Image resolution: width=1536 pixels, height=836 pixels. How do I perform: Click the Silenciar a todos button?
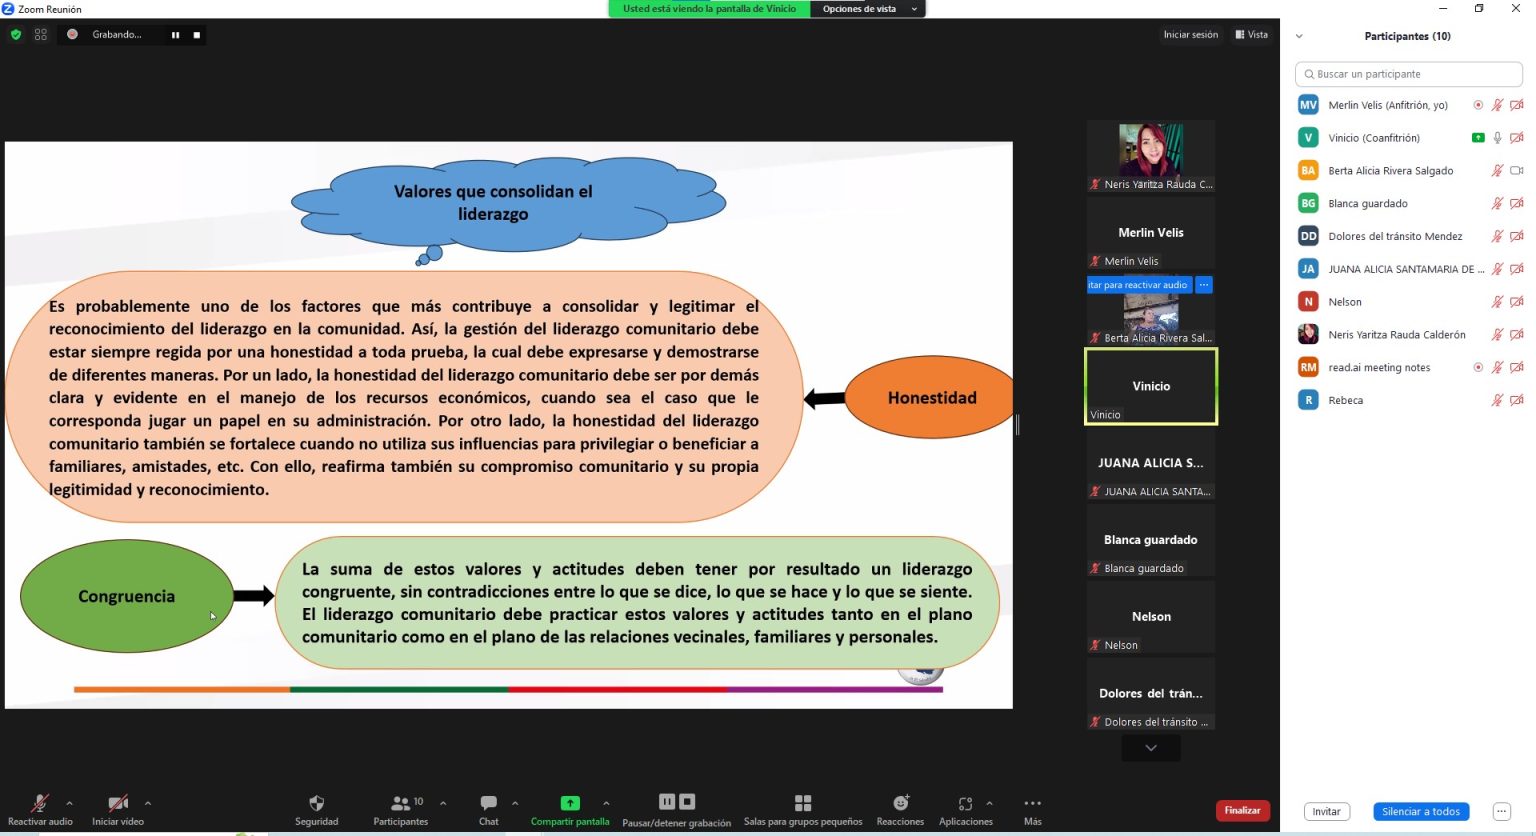1420,811
